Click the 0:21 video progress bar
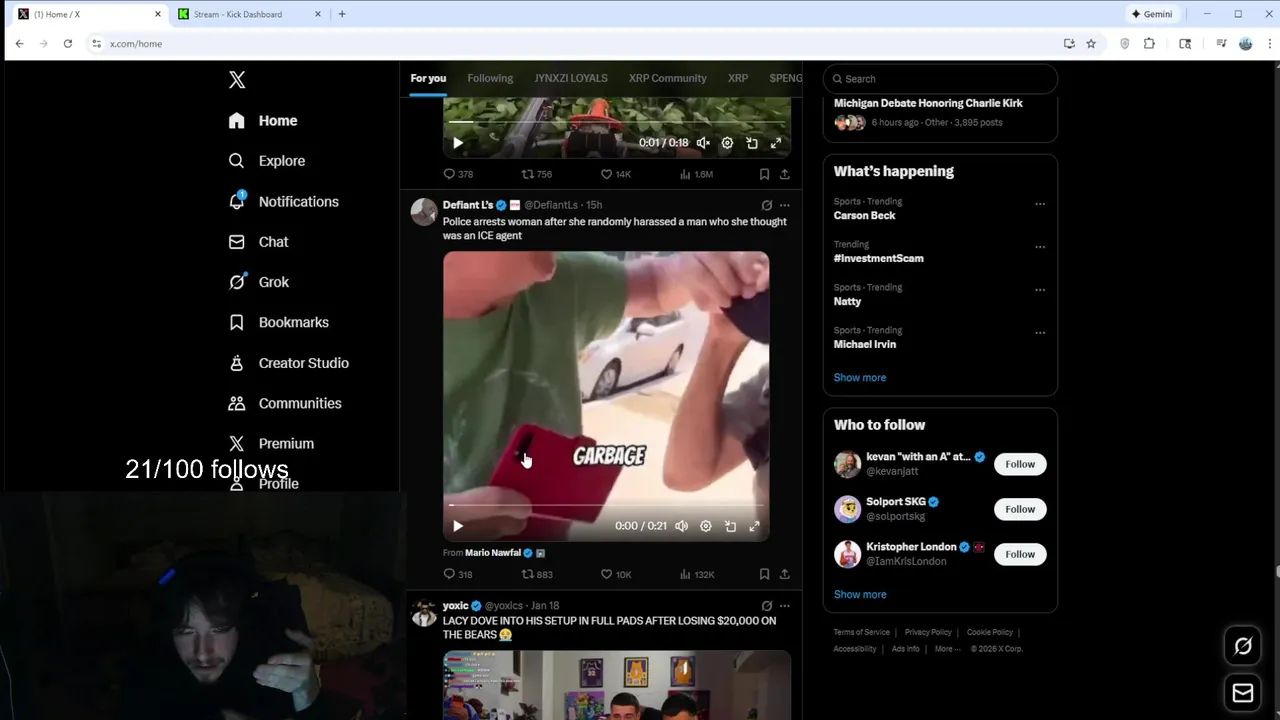This screenshot has width=1280, height=720. pos(606,505)
